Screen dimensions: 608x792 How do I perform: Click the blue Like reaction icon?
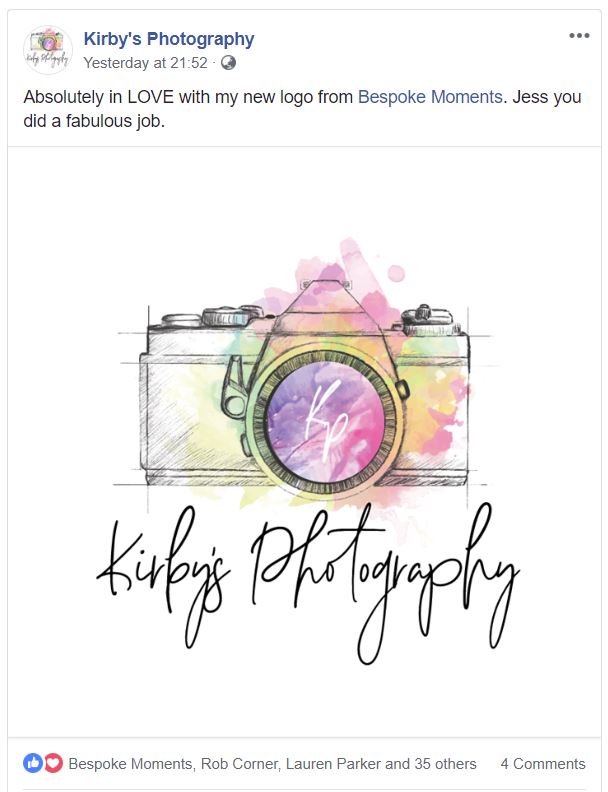[x=33, y=763]
